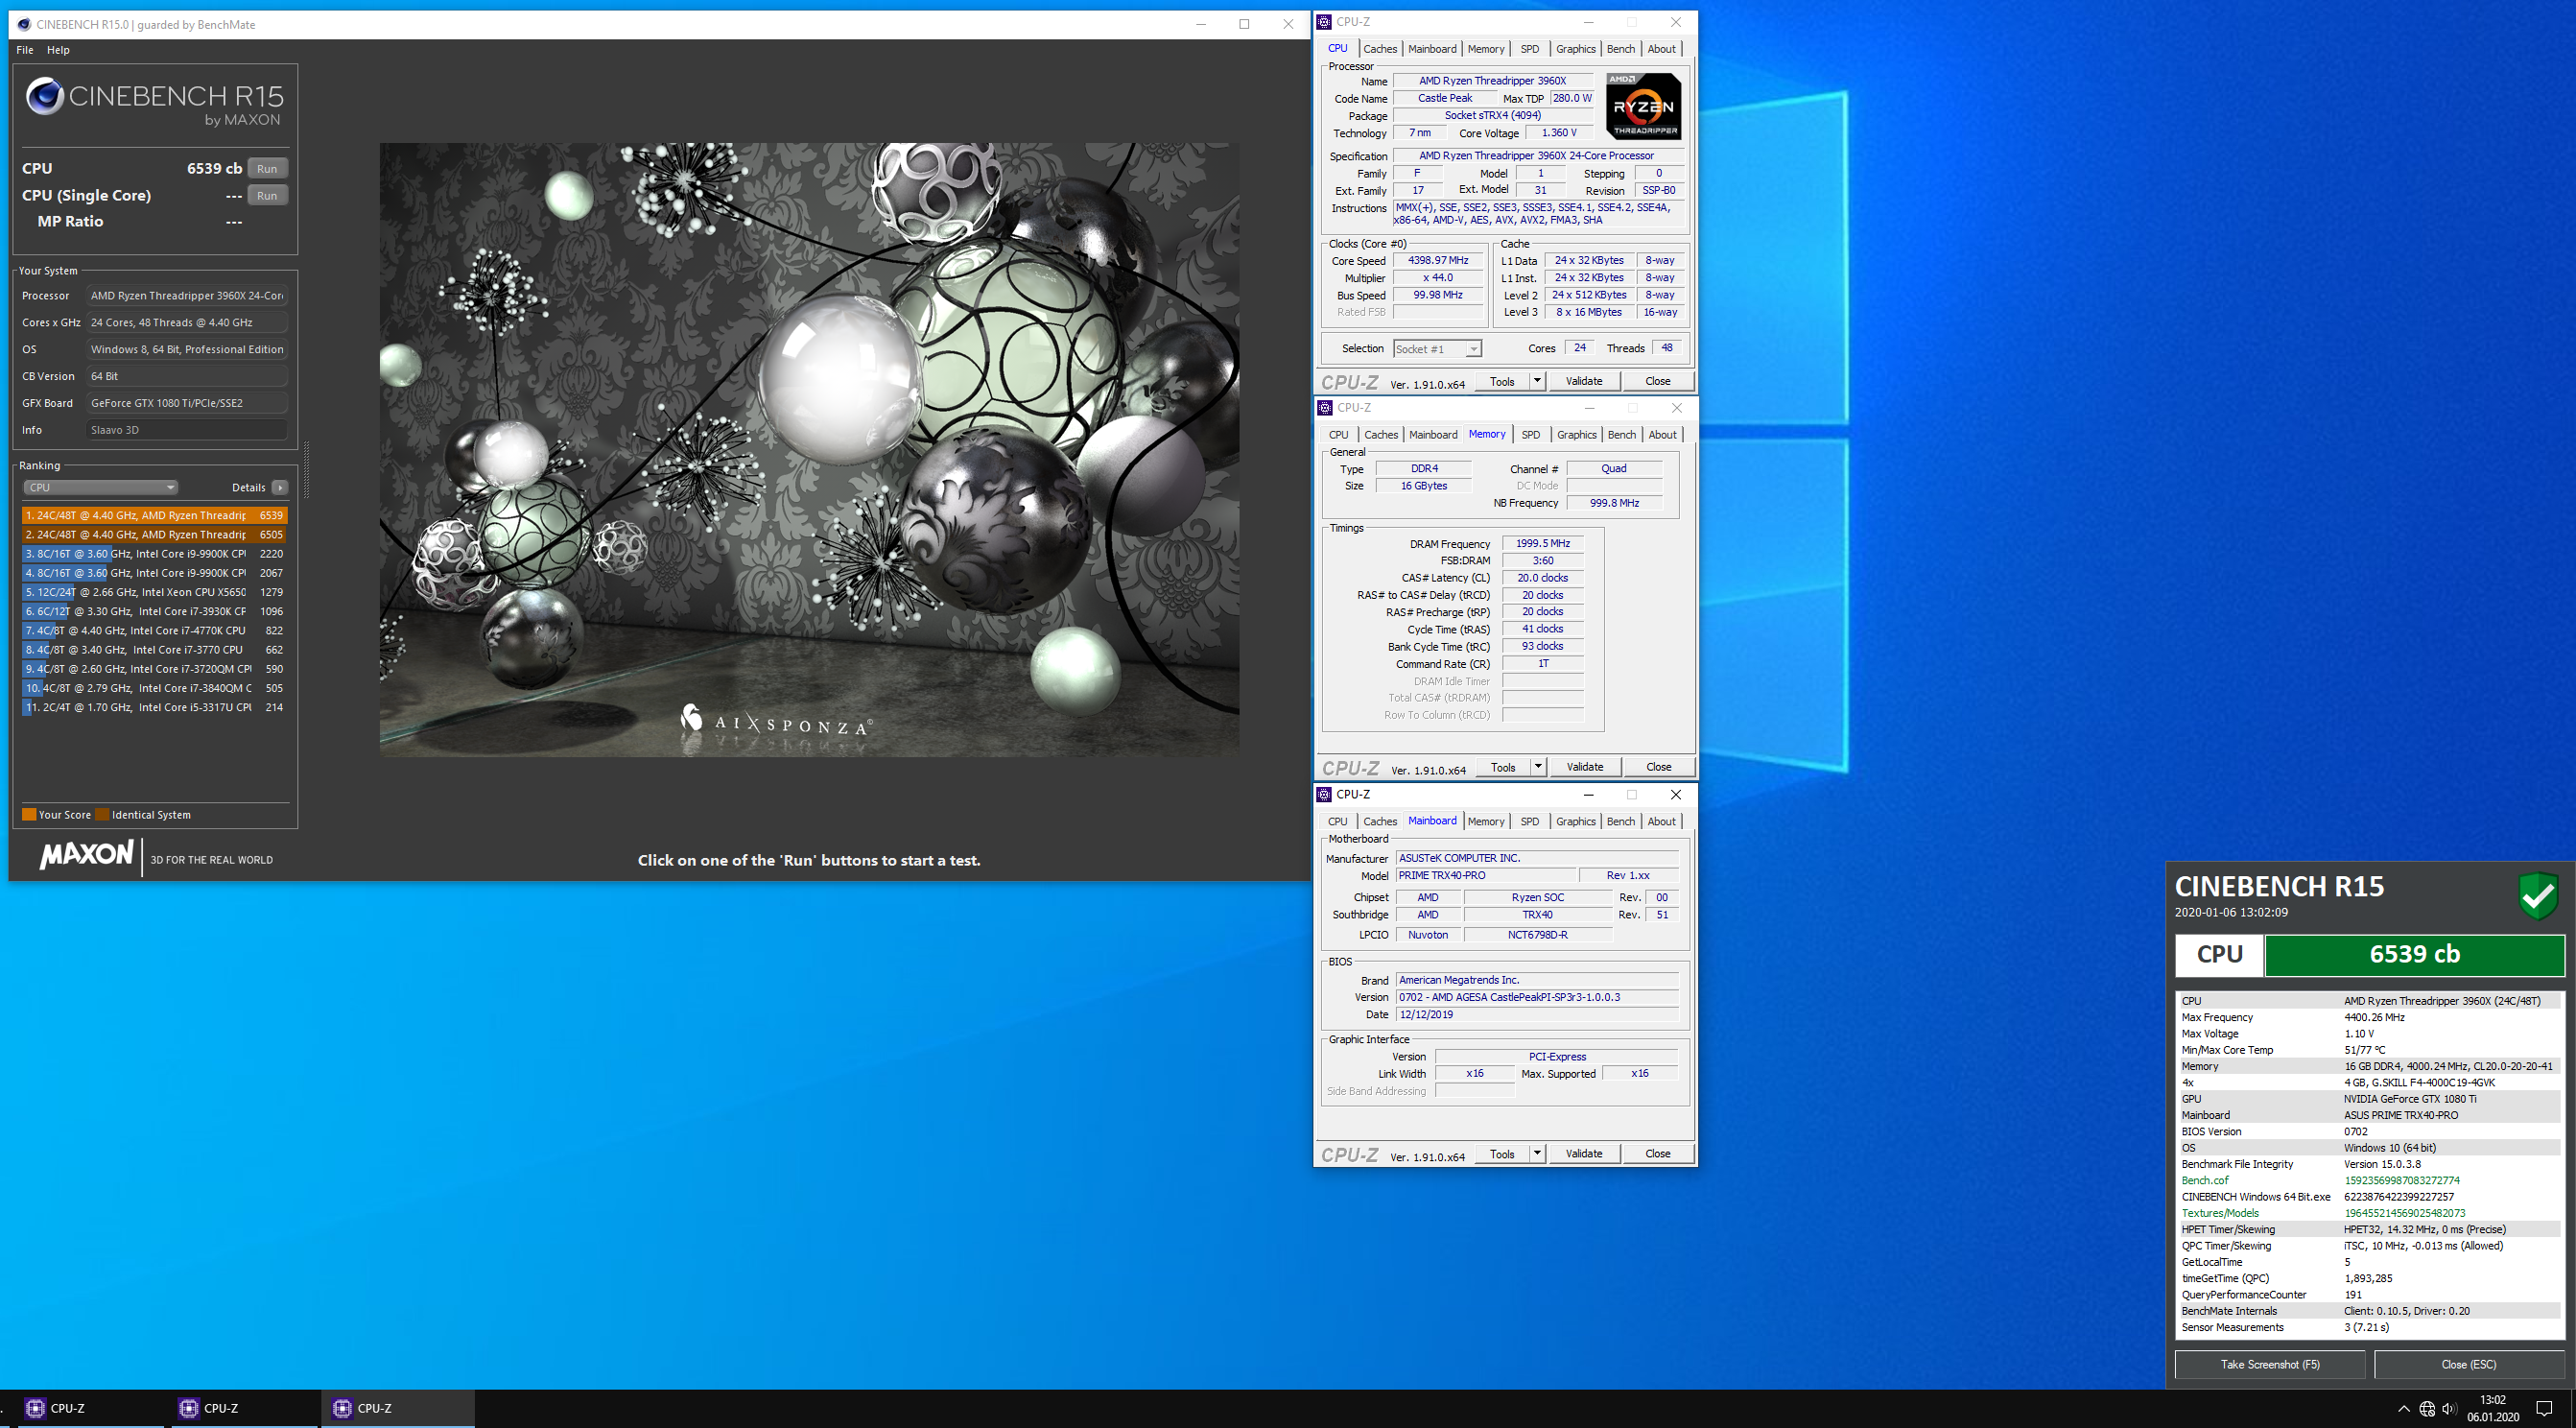Show hidden tray icons chevron
2576x1428 pixels.
[2404, 1409]
